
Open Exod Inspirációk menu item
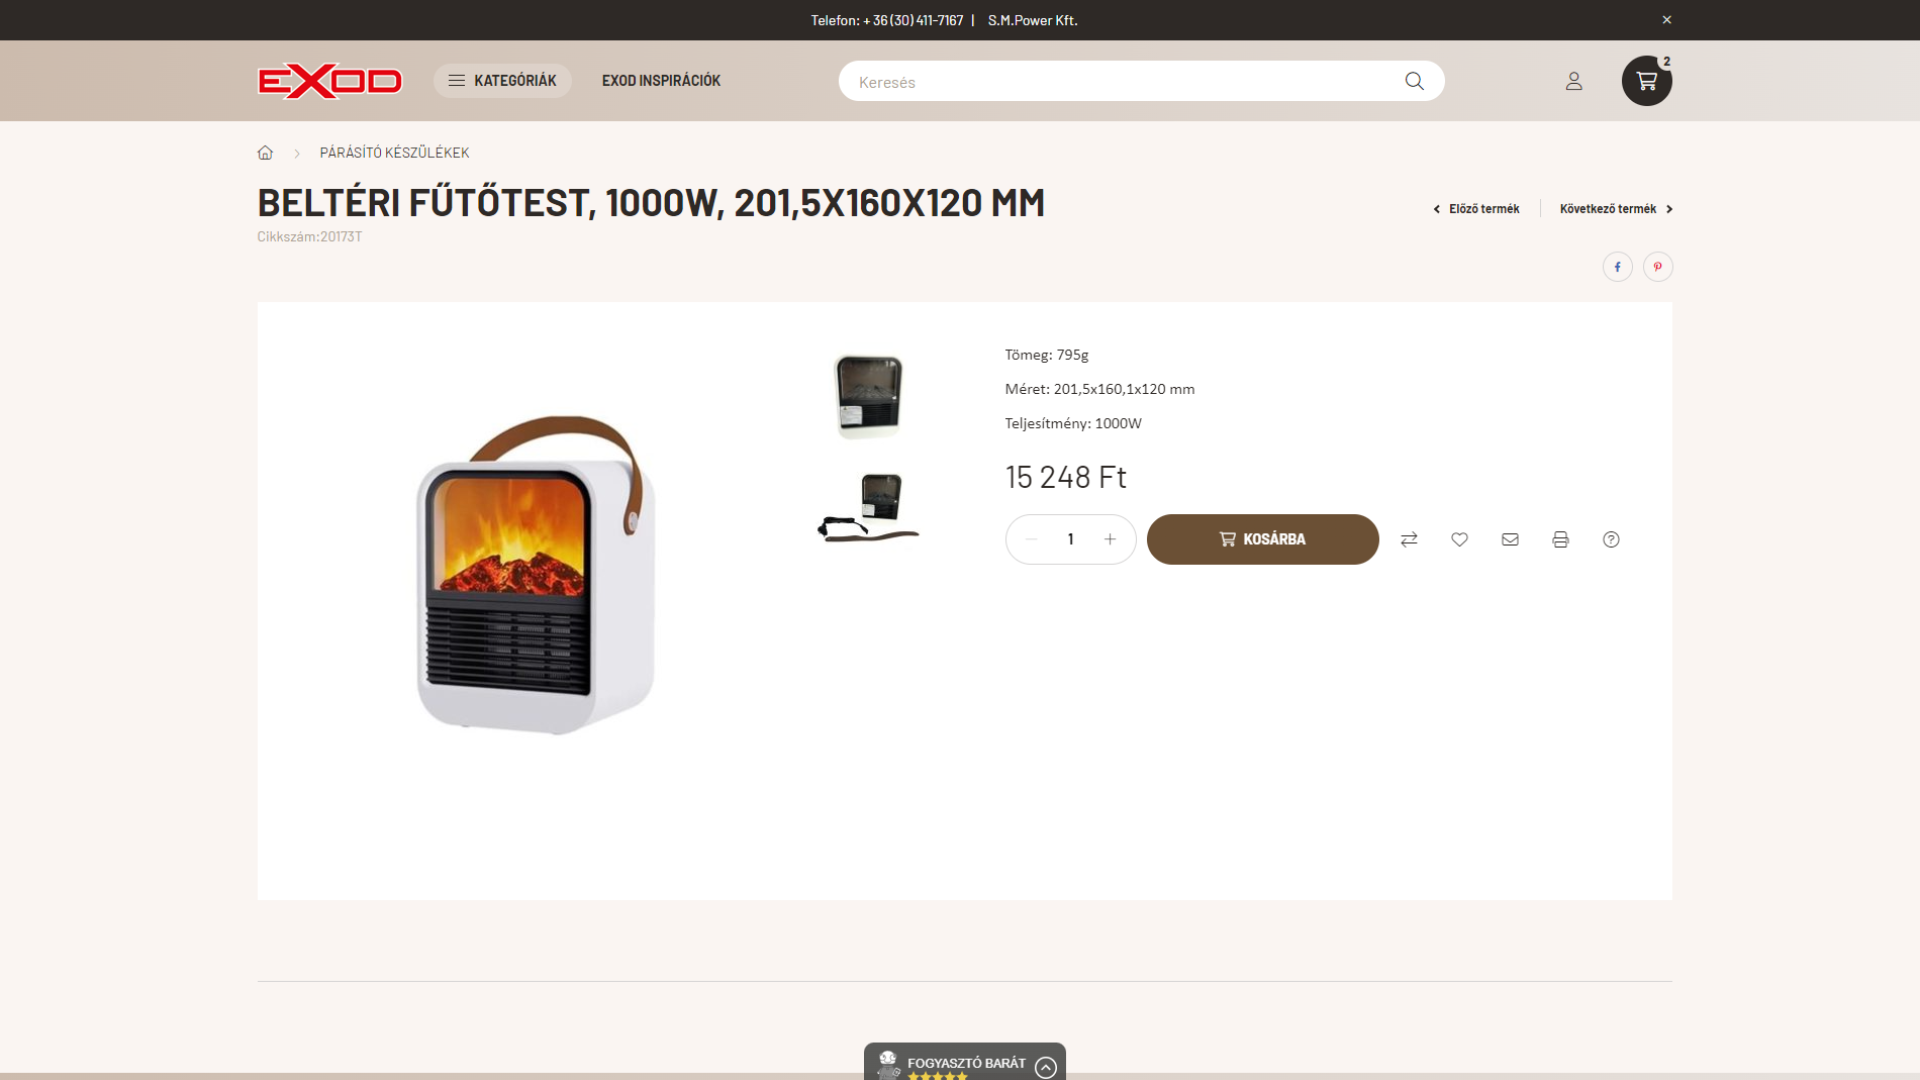pos(661,81)
